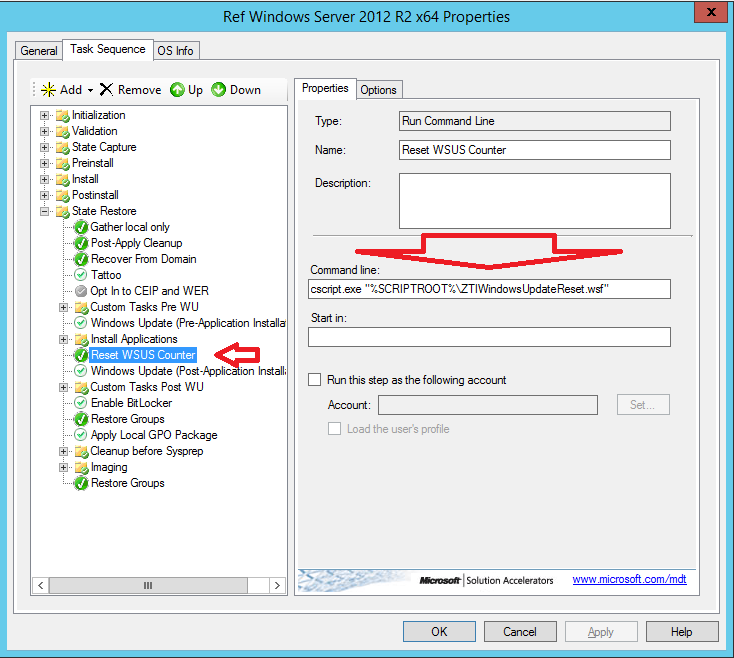The height and width of the screenshot is (658, 734).
Task: Switch to the Options tab
Action: pos(379,89)
